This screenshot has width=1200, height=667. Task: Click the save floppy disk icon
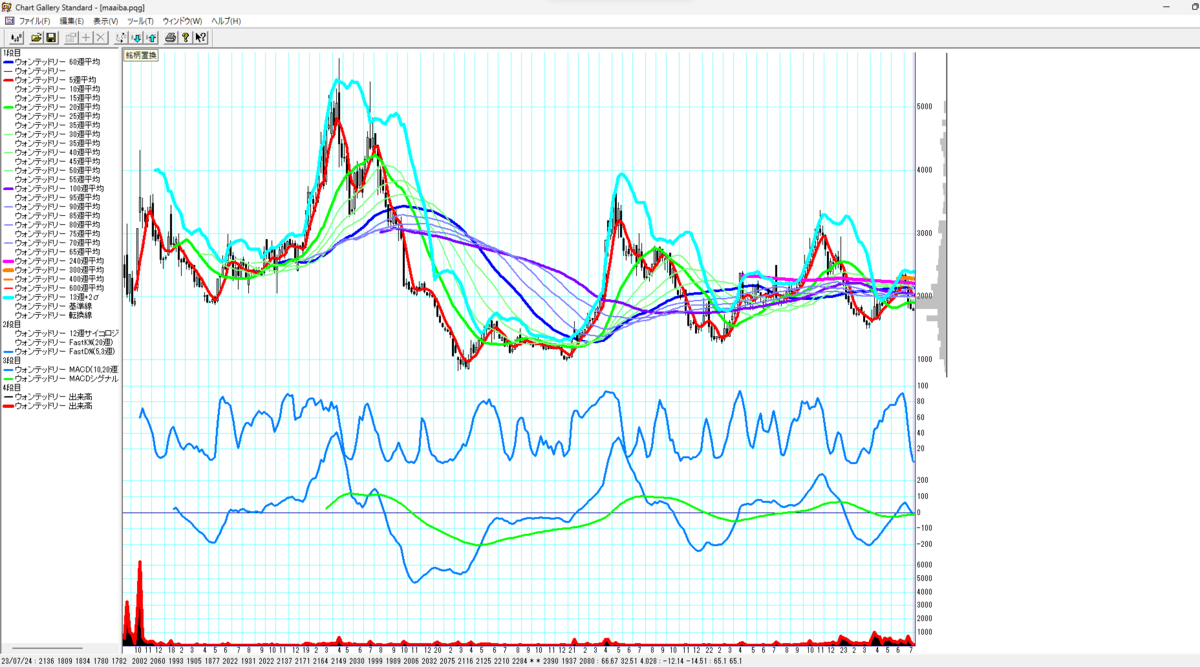pos(51,37)
